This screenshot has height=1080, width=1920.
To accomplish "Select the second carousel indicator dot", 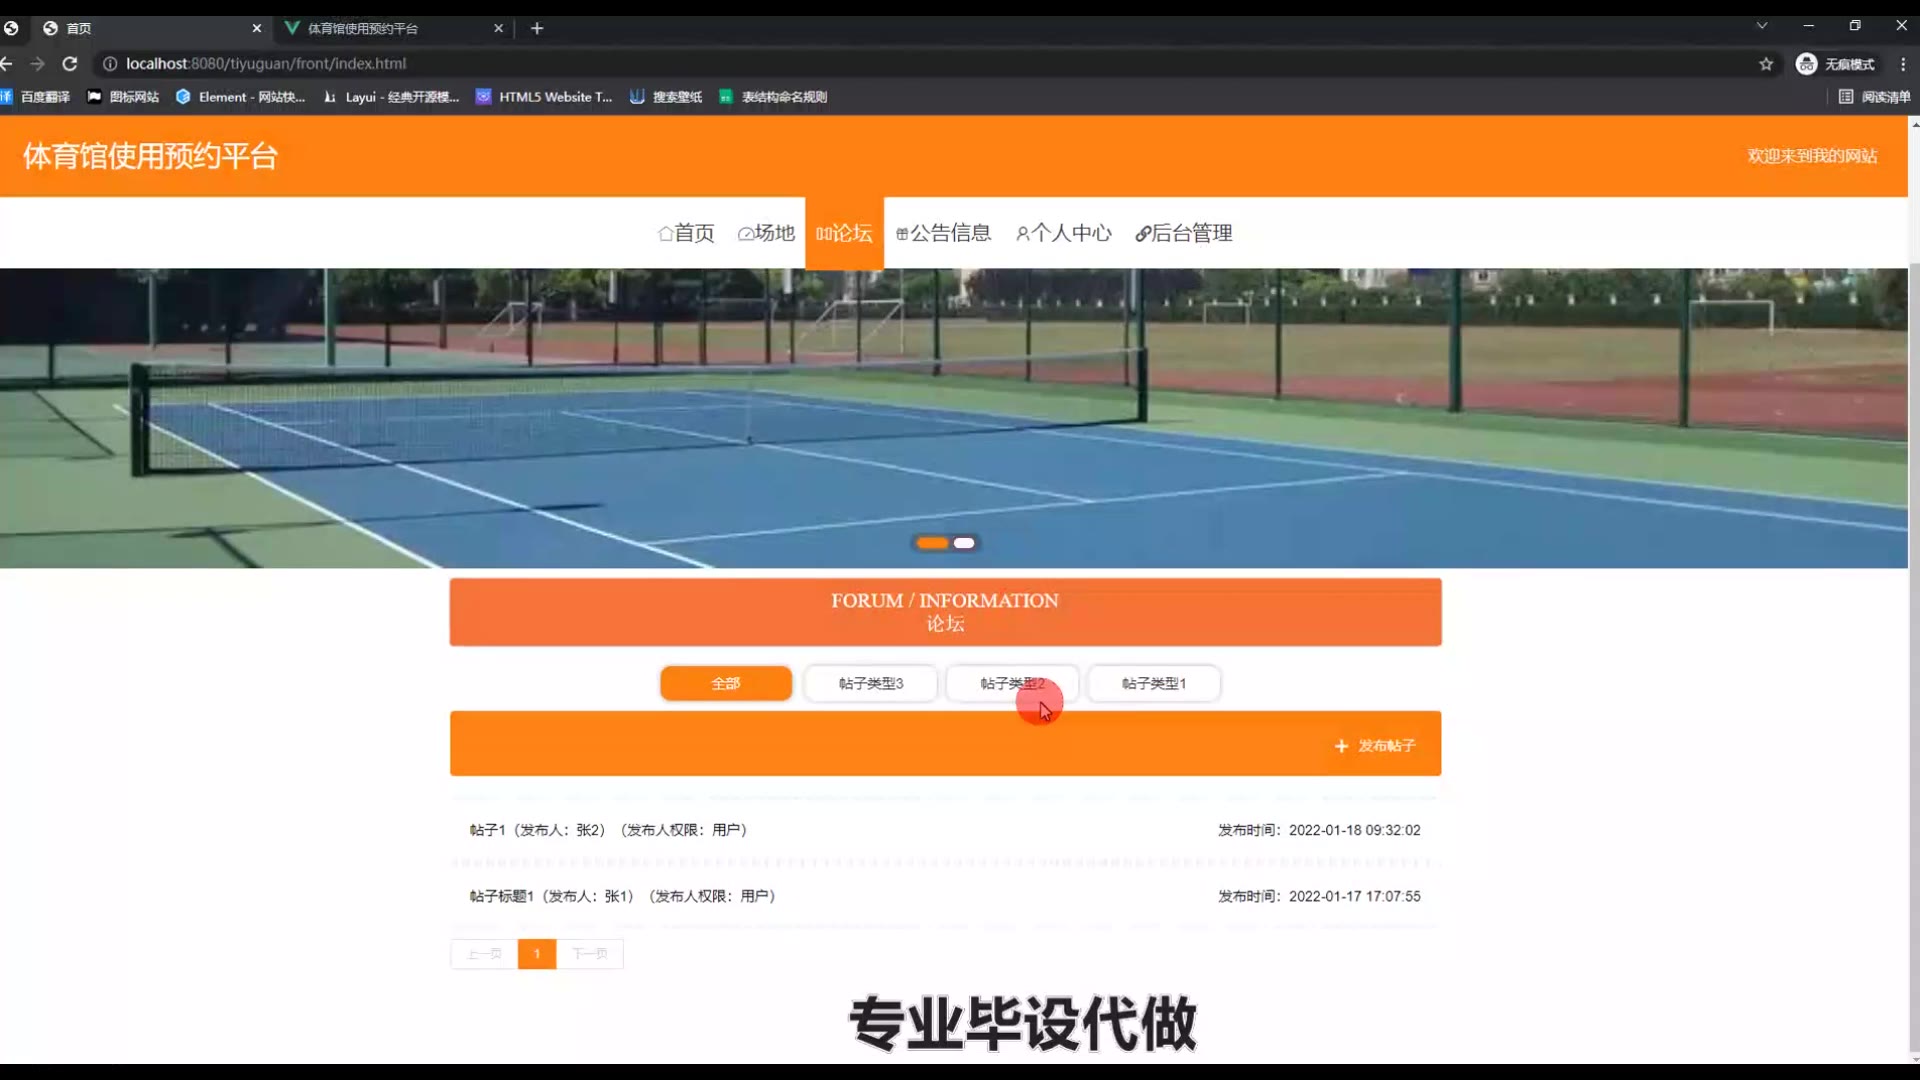I will coord(964,543).
